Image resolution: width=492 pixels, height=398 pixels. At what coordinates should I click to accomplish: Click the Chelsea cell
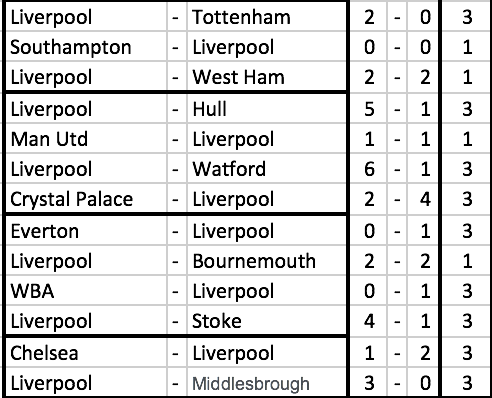[86, 353]
